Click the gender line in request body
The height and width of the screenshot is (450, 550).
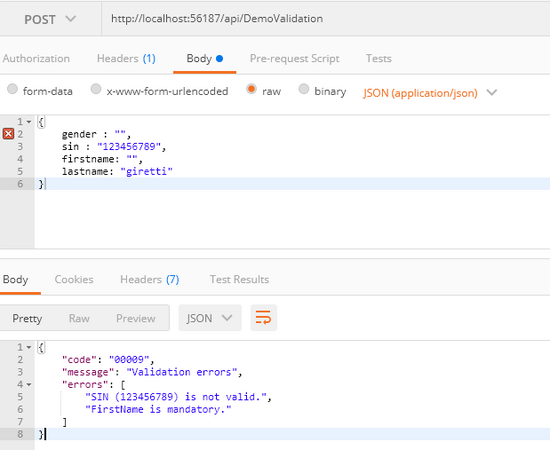coord(96,134)
